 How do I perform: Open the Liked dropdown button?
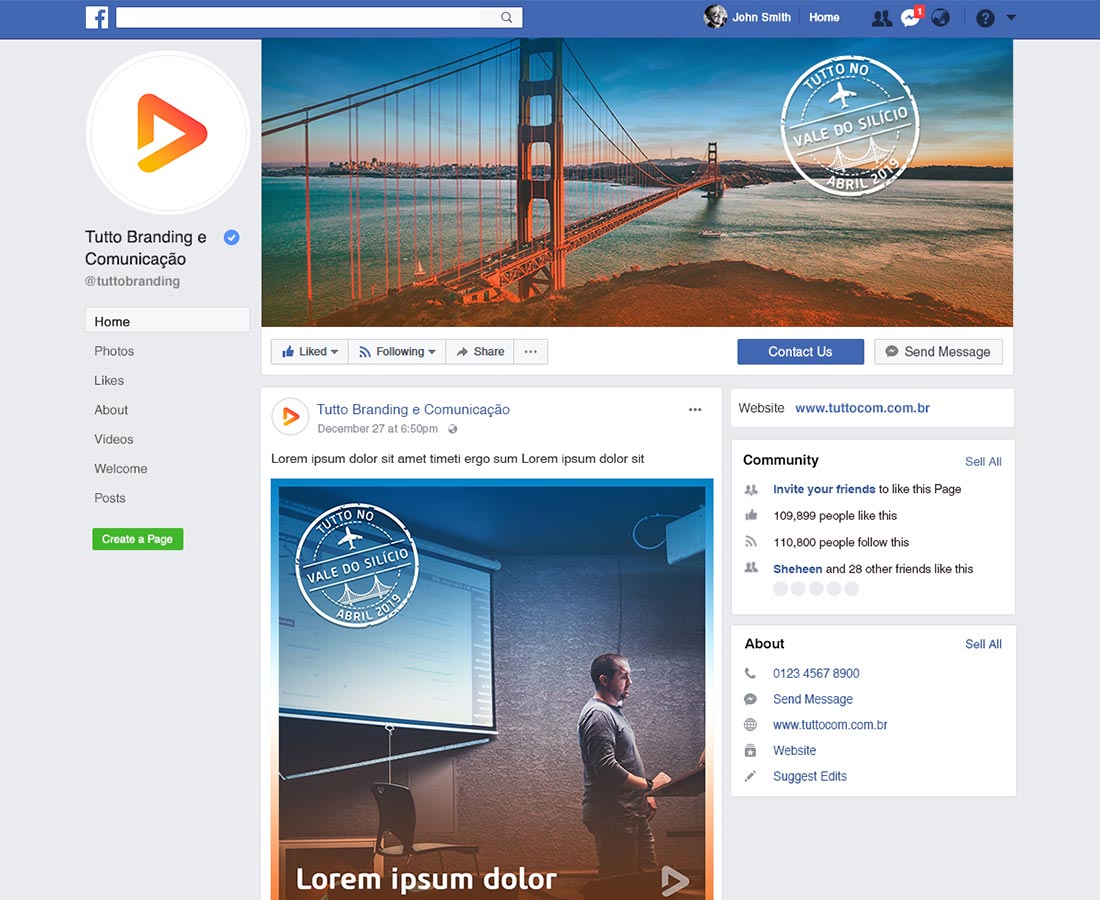(309, 351)
